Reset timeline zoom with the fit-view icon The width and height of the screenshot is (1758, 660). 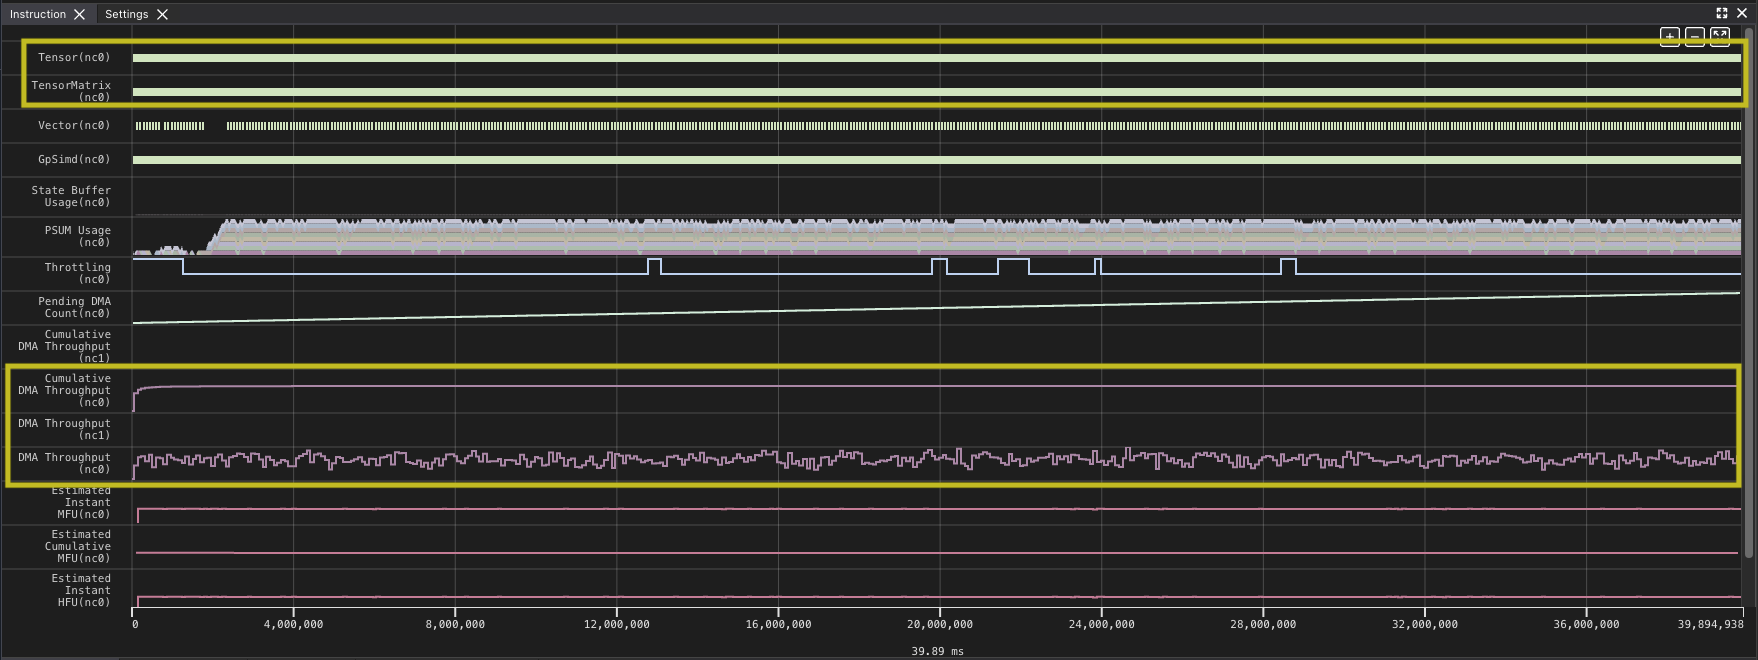click(1719, 37)
